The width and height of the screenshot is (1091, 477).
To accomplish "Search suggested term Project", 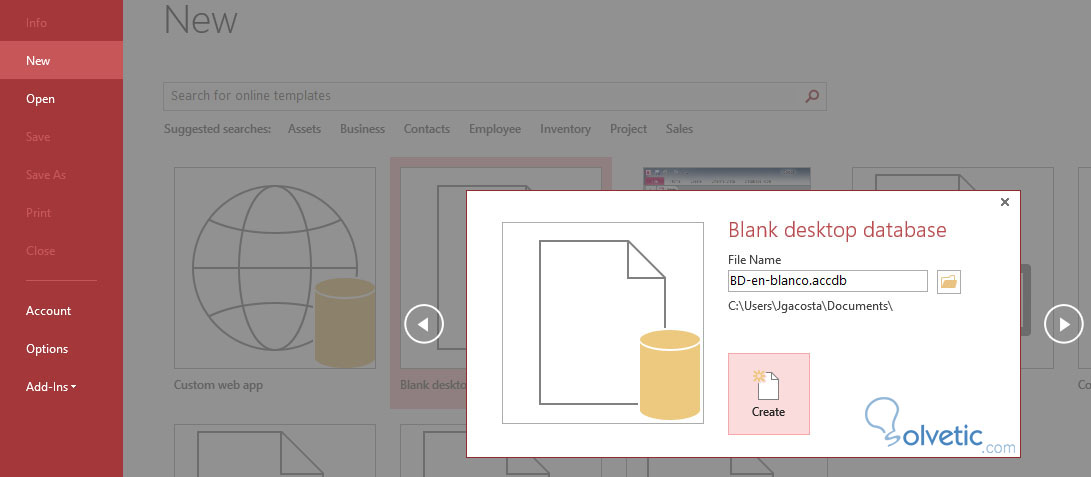I will click(628, 129).
